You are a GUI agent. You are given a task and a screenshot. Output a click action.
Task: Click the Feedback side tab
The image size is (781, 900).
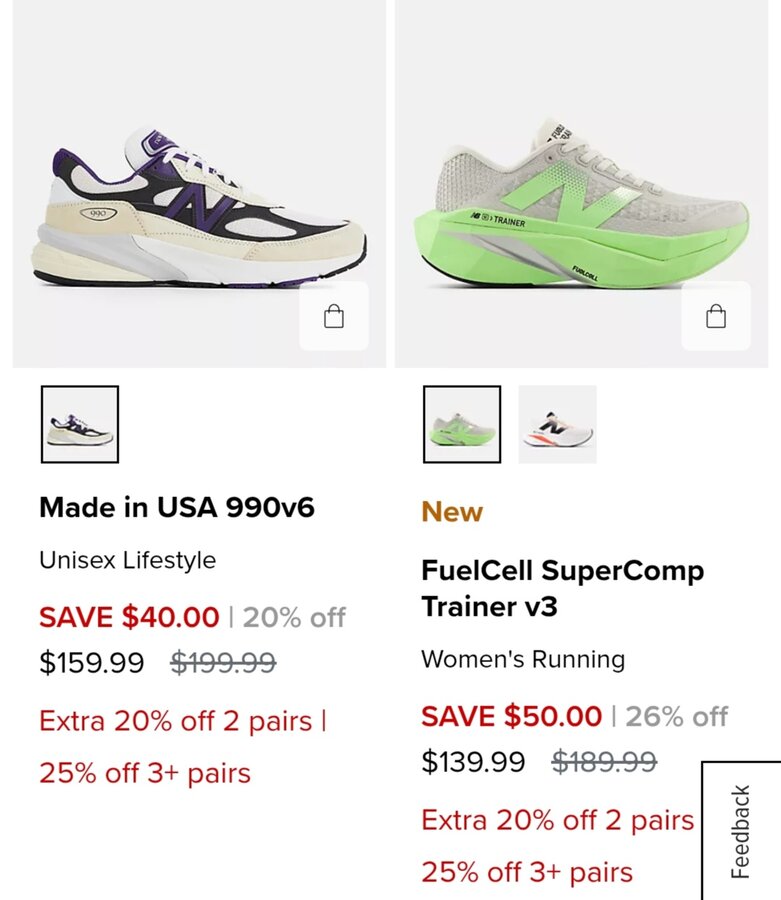(741, 831)
